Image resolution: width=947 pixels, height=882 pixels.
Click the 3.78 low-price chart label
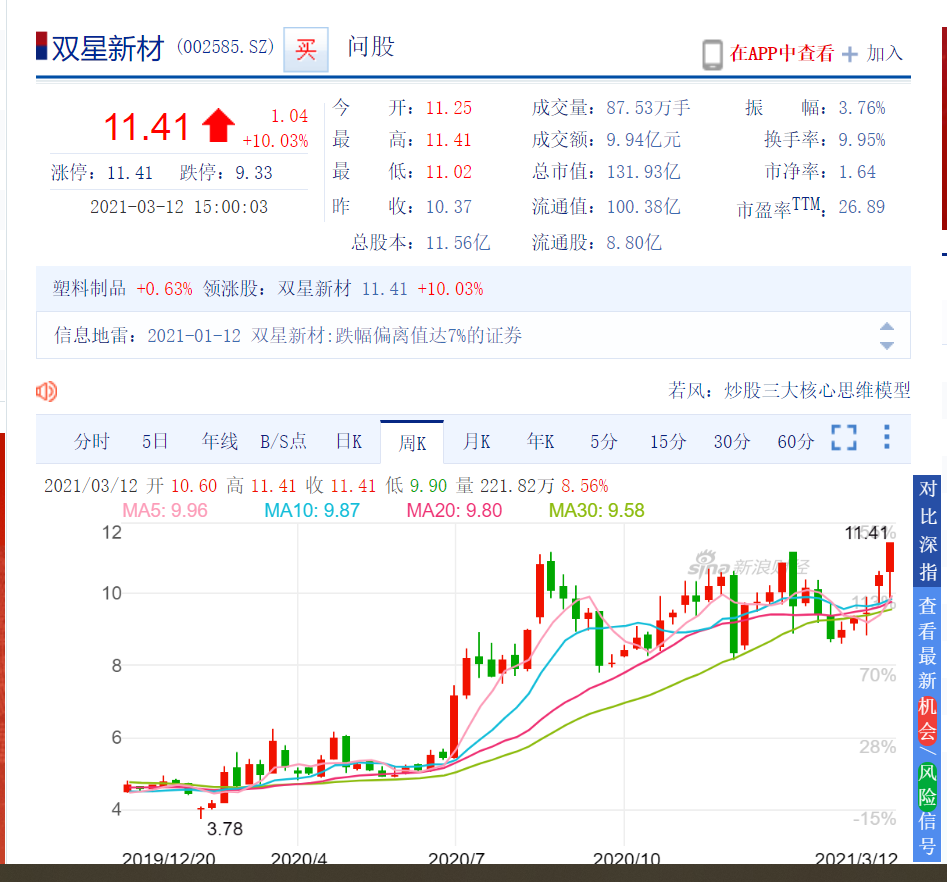pyautogui.click(x=225, y=829)
